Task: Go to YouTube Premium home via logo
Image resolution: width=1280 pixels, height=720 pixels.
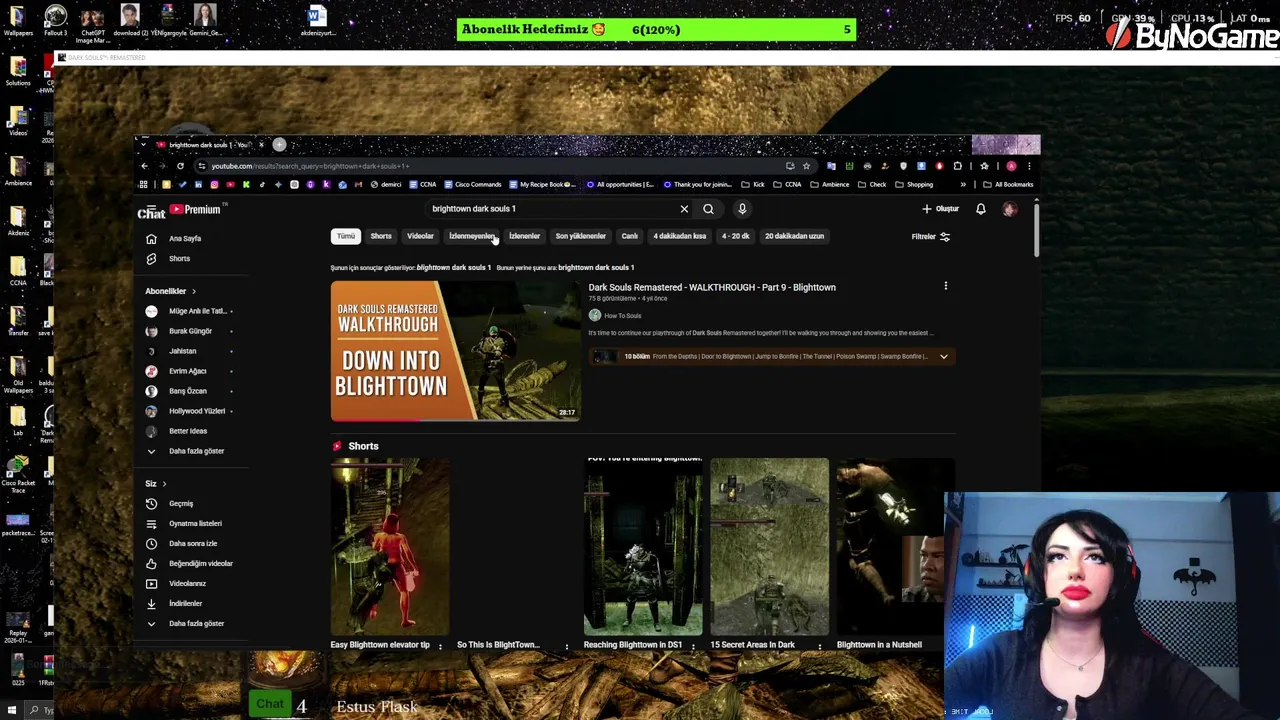Action: pyautogui.click(x=195, y=209)
